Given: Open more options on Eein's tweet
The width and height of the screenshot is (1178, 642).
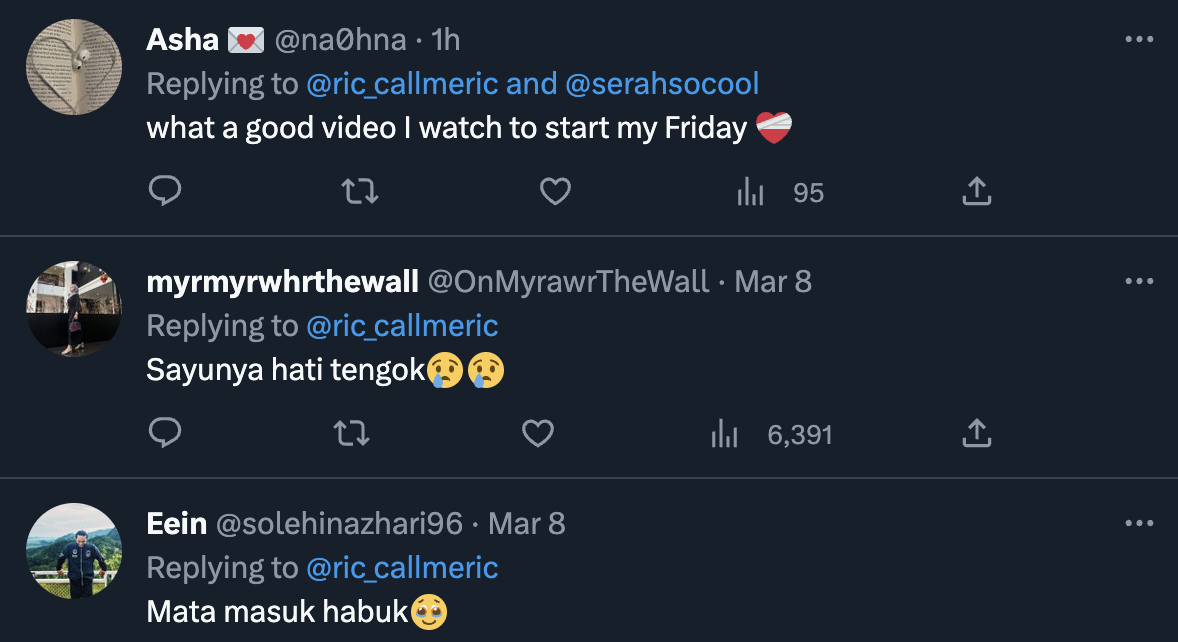Looking at the screenshot, I should 1139,524.
